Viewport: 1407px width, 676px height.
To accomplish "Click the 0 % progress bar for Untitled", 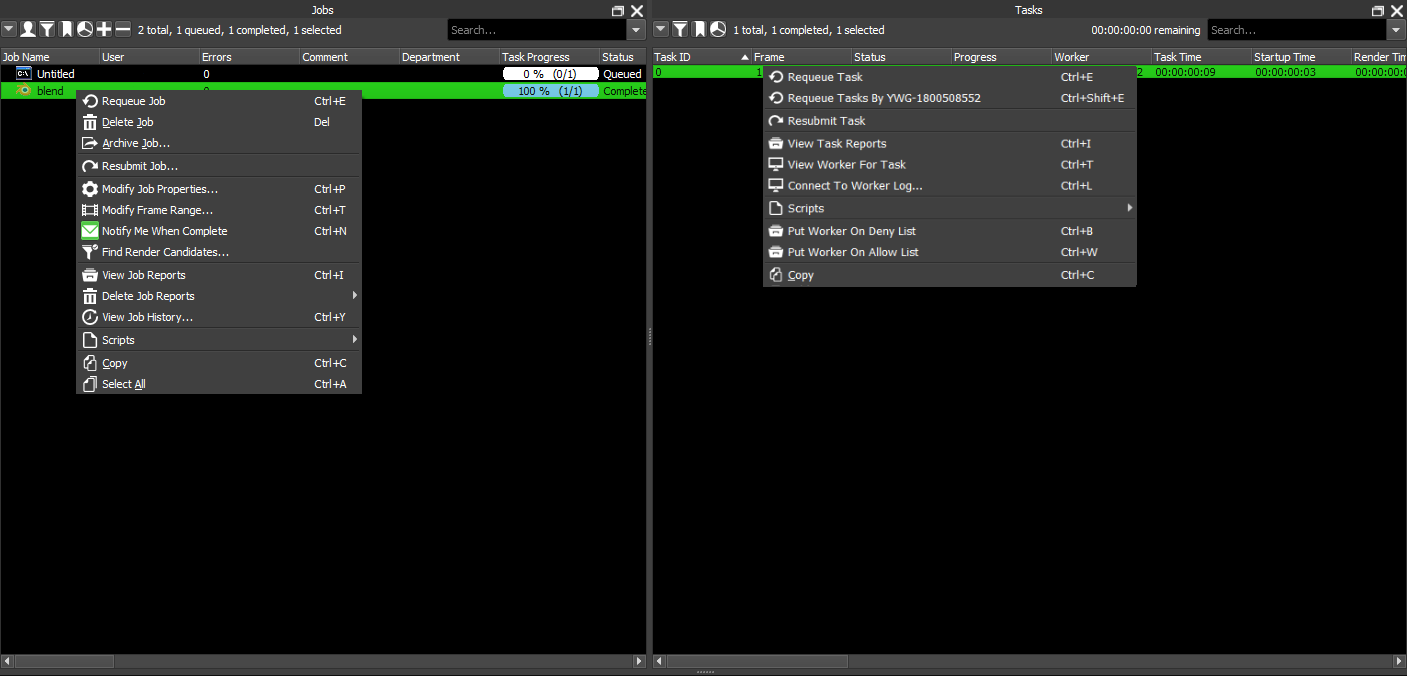I will (x=550, y=74).
